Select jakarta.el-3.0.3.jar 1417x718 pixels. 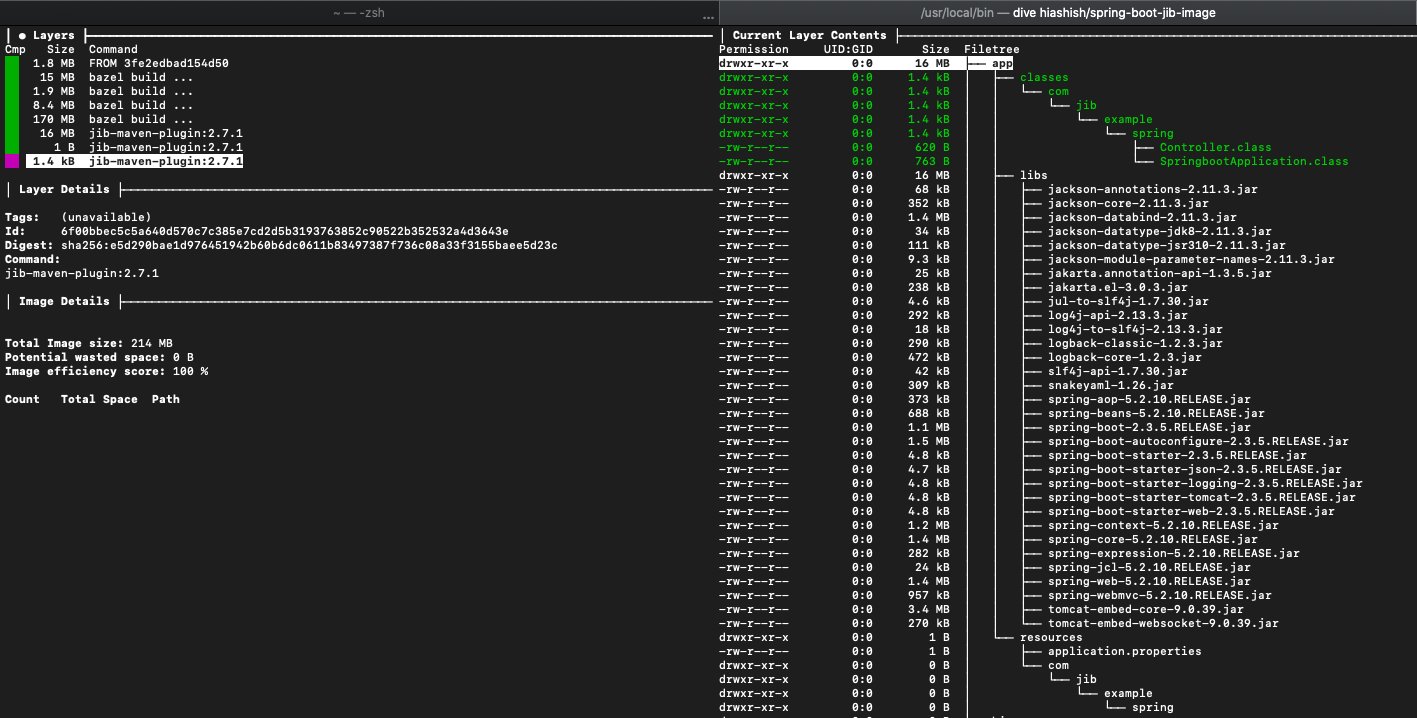tap(1118, 287)
